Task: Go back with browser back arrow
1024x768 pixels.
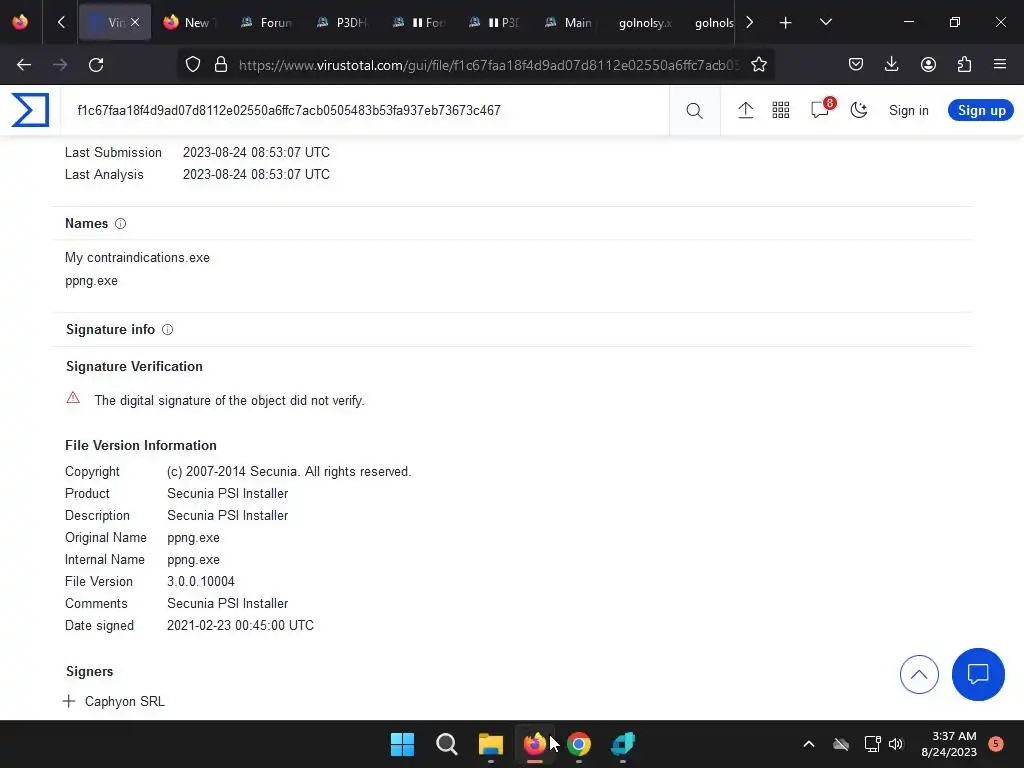Action: pyautogui.click(x=24, y=65)
